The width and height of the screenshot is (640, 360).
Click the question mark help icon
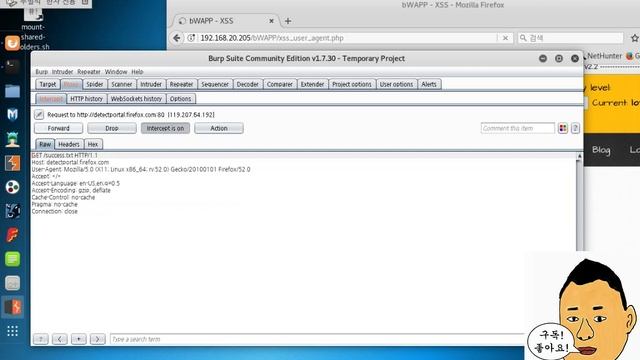coord(575,128)
